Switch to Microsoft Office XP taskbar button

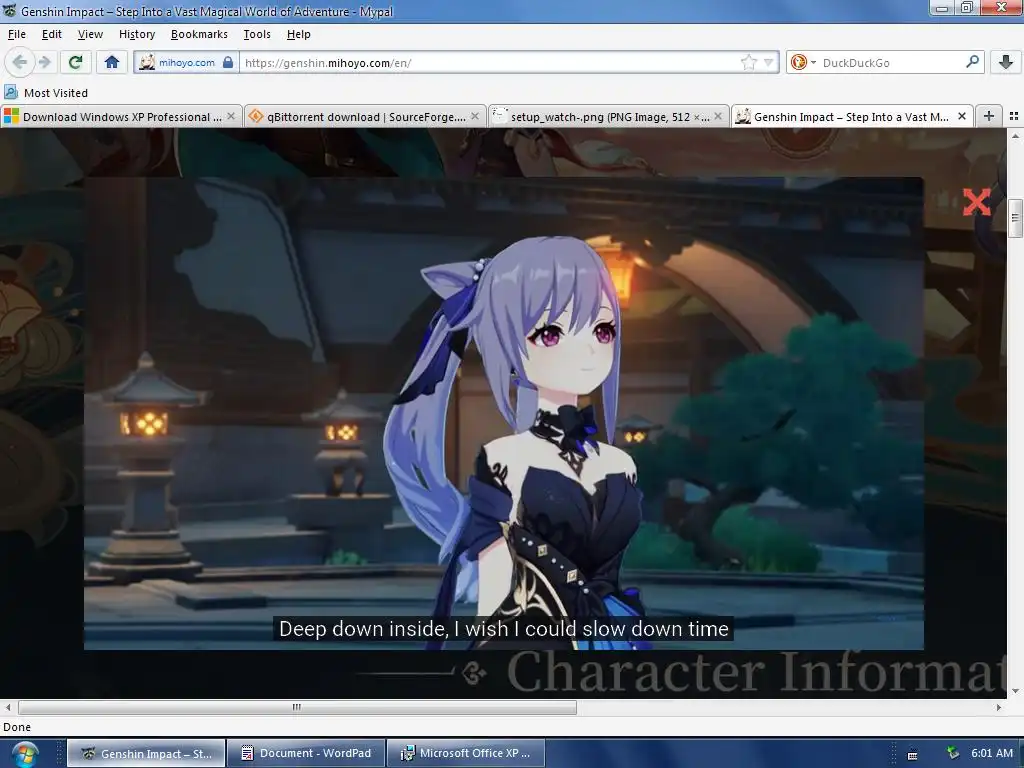click(466, 754)
